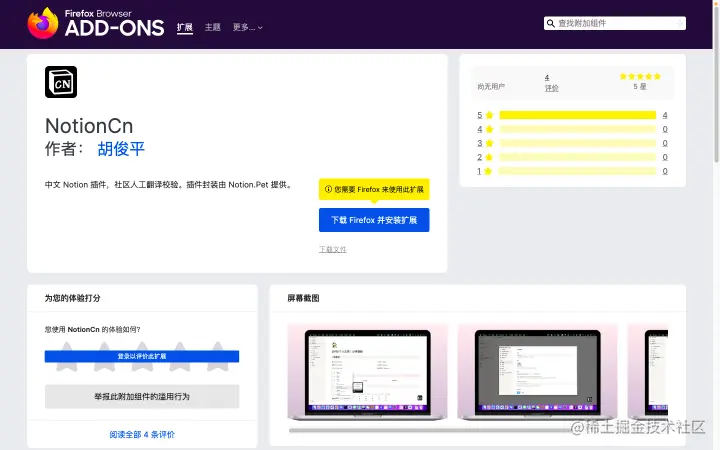720x450 pixels.
Task: Click the 1-star review count 0
Action: 665,171
